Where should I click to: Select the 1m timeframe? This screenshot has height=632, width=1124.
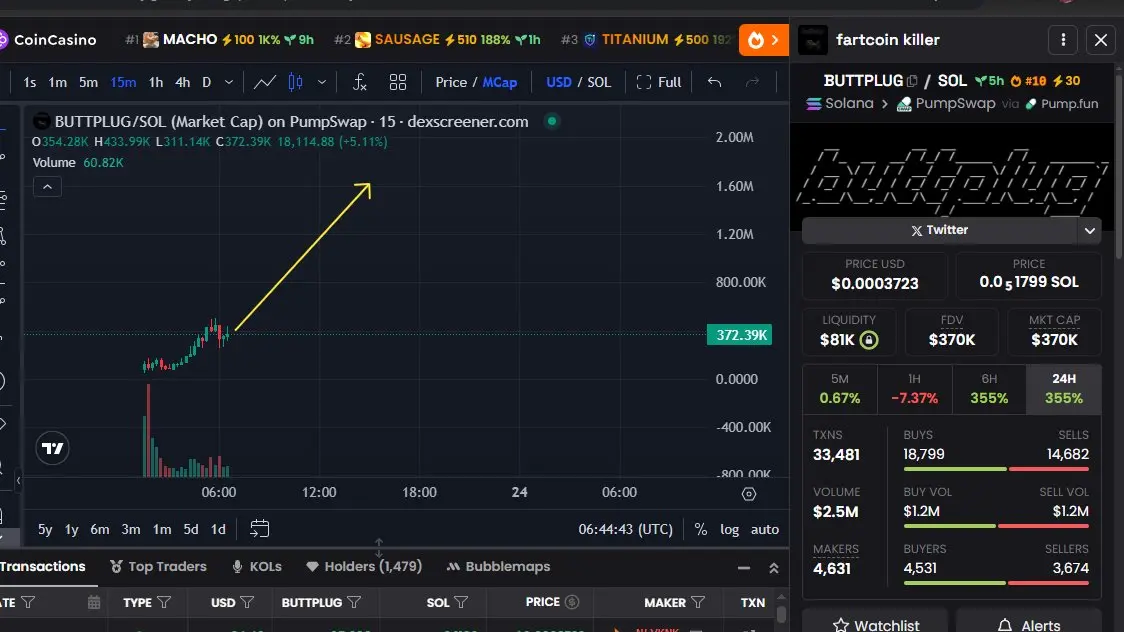(57, 82)
